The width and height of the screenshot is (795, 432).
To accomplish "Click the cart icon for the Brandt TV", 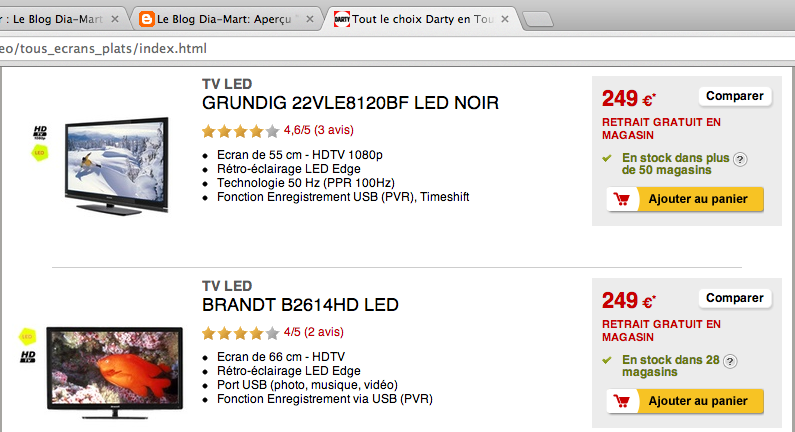I will click(x=622, y=401).
